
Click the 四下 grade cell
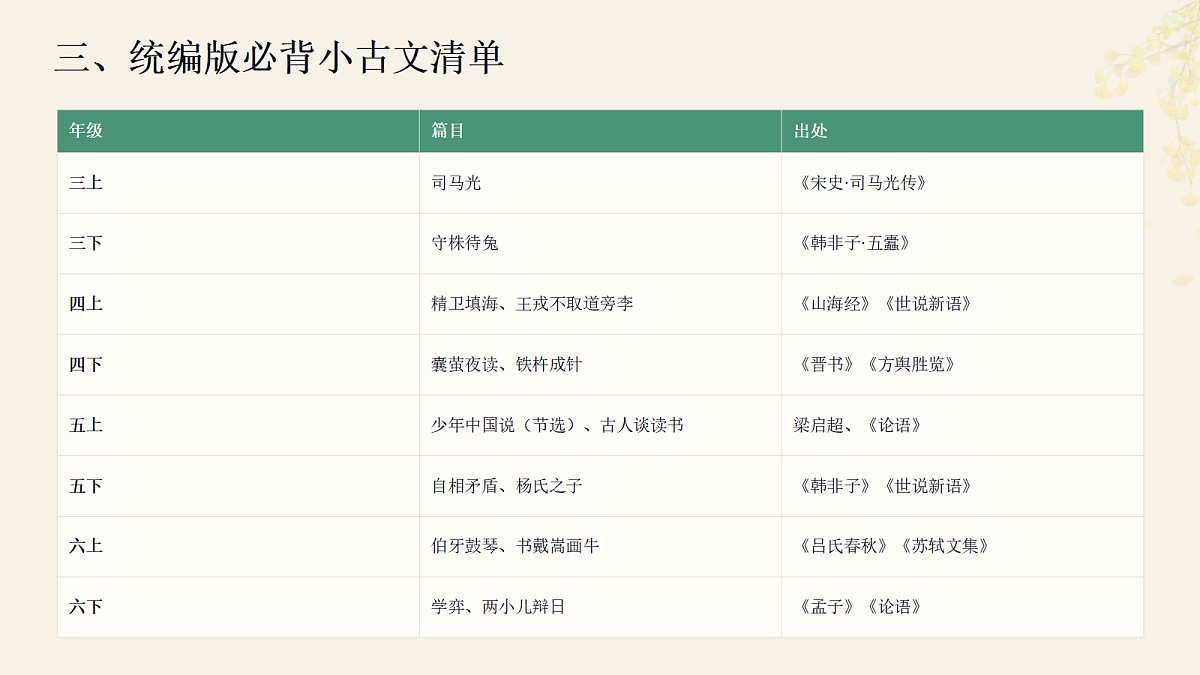238,365
